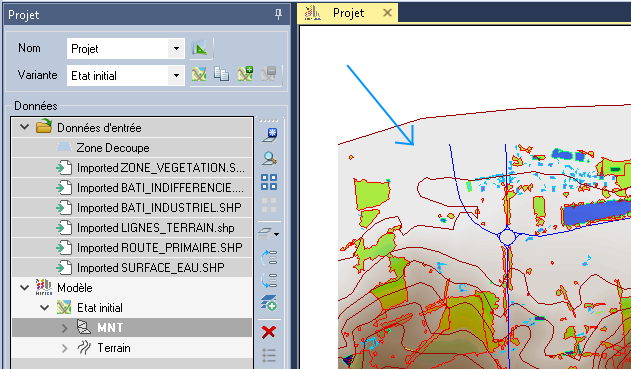Close the Projet document tab
The height and width of the screenshot is (369, 631).
click(x=387, y=13)
